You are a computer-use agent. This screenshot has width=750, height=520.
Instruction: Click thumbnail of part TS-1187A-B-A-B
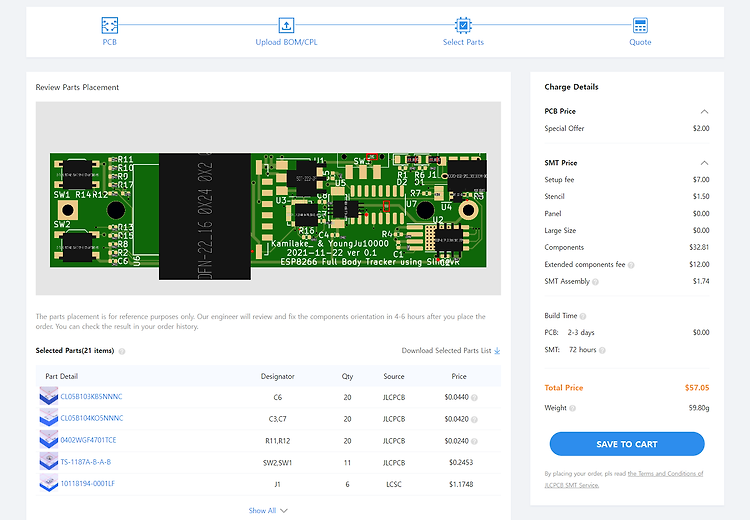48,462
